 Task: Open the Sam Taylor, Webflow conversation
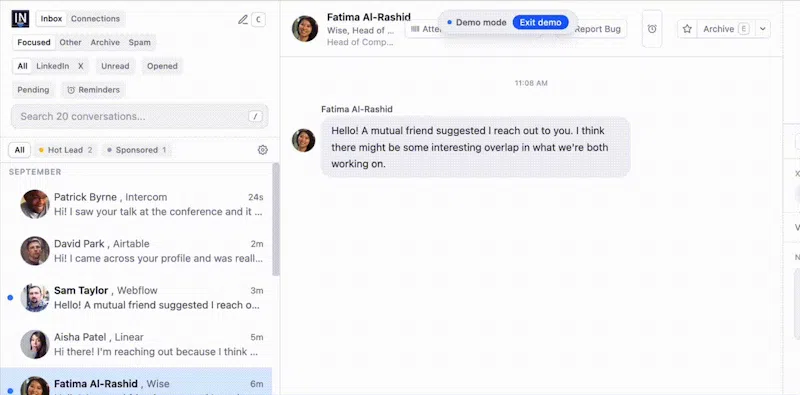(x=136, y=298)
